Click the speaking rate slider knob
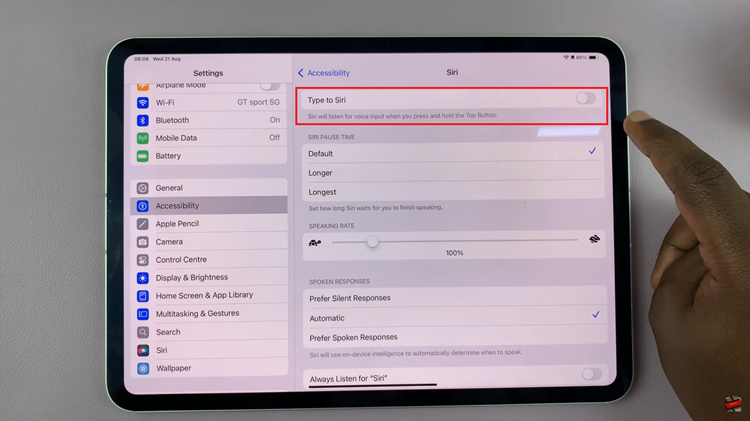Screen dimensions: 750x421 (x=373, y=242)
